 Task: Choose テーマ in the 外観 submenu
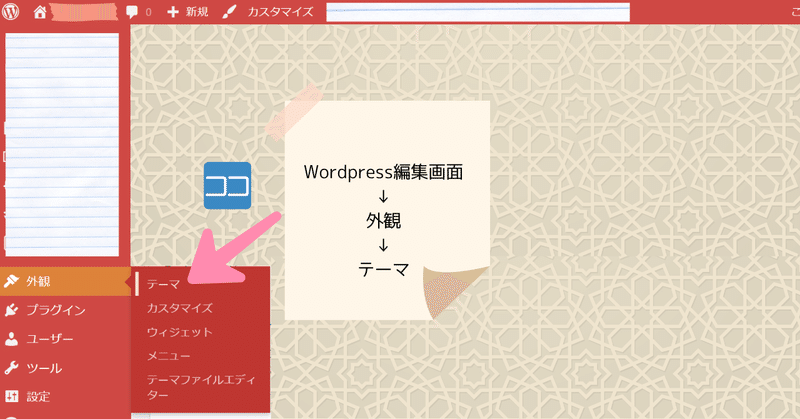pos(163,284)
